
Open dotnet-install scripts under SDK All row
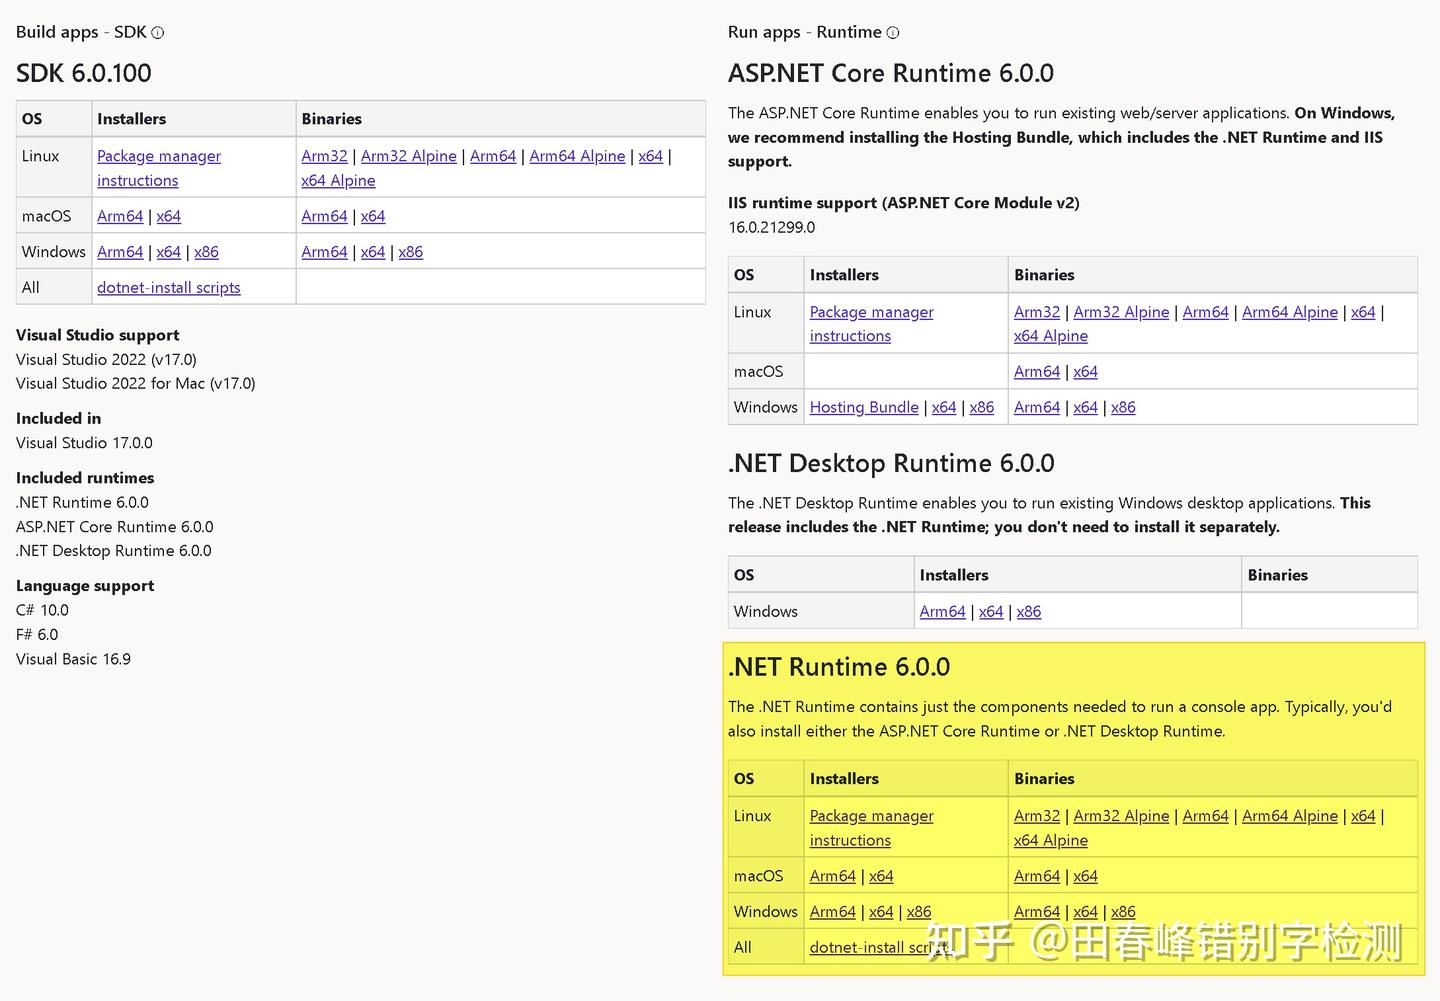tap(168, 287)
